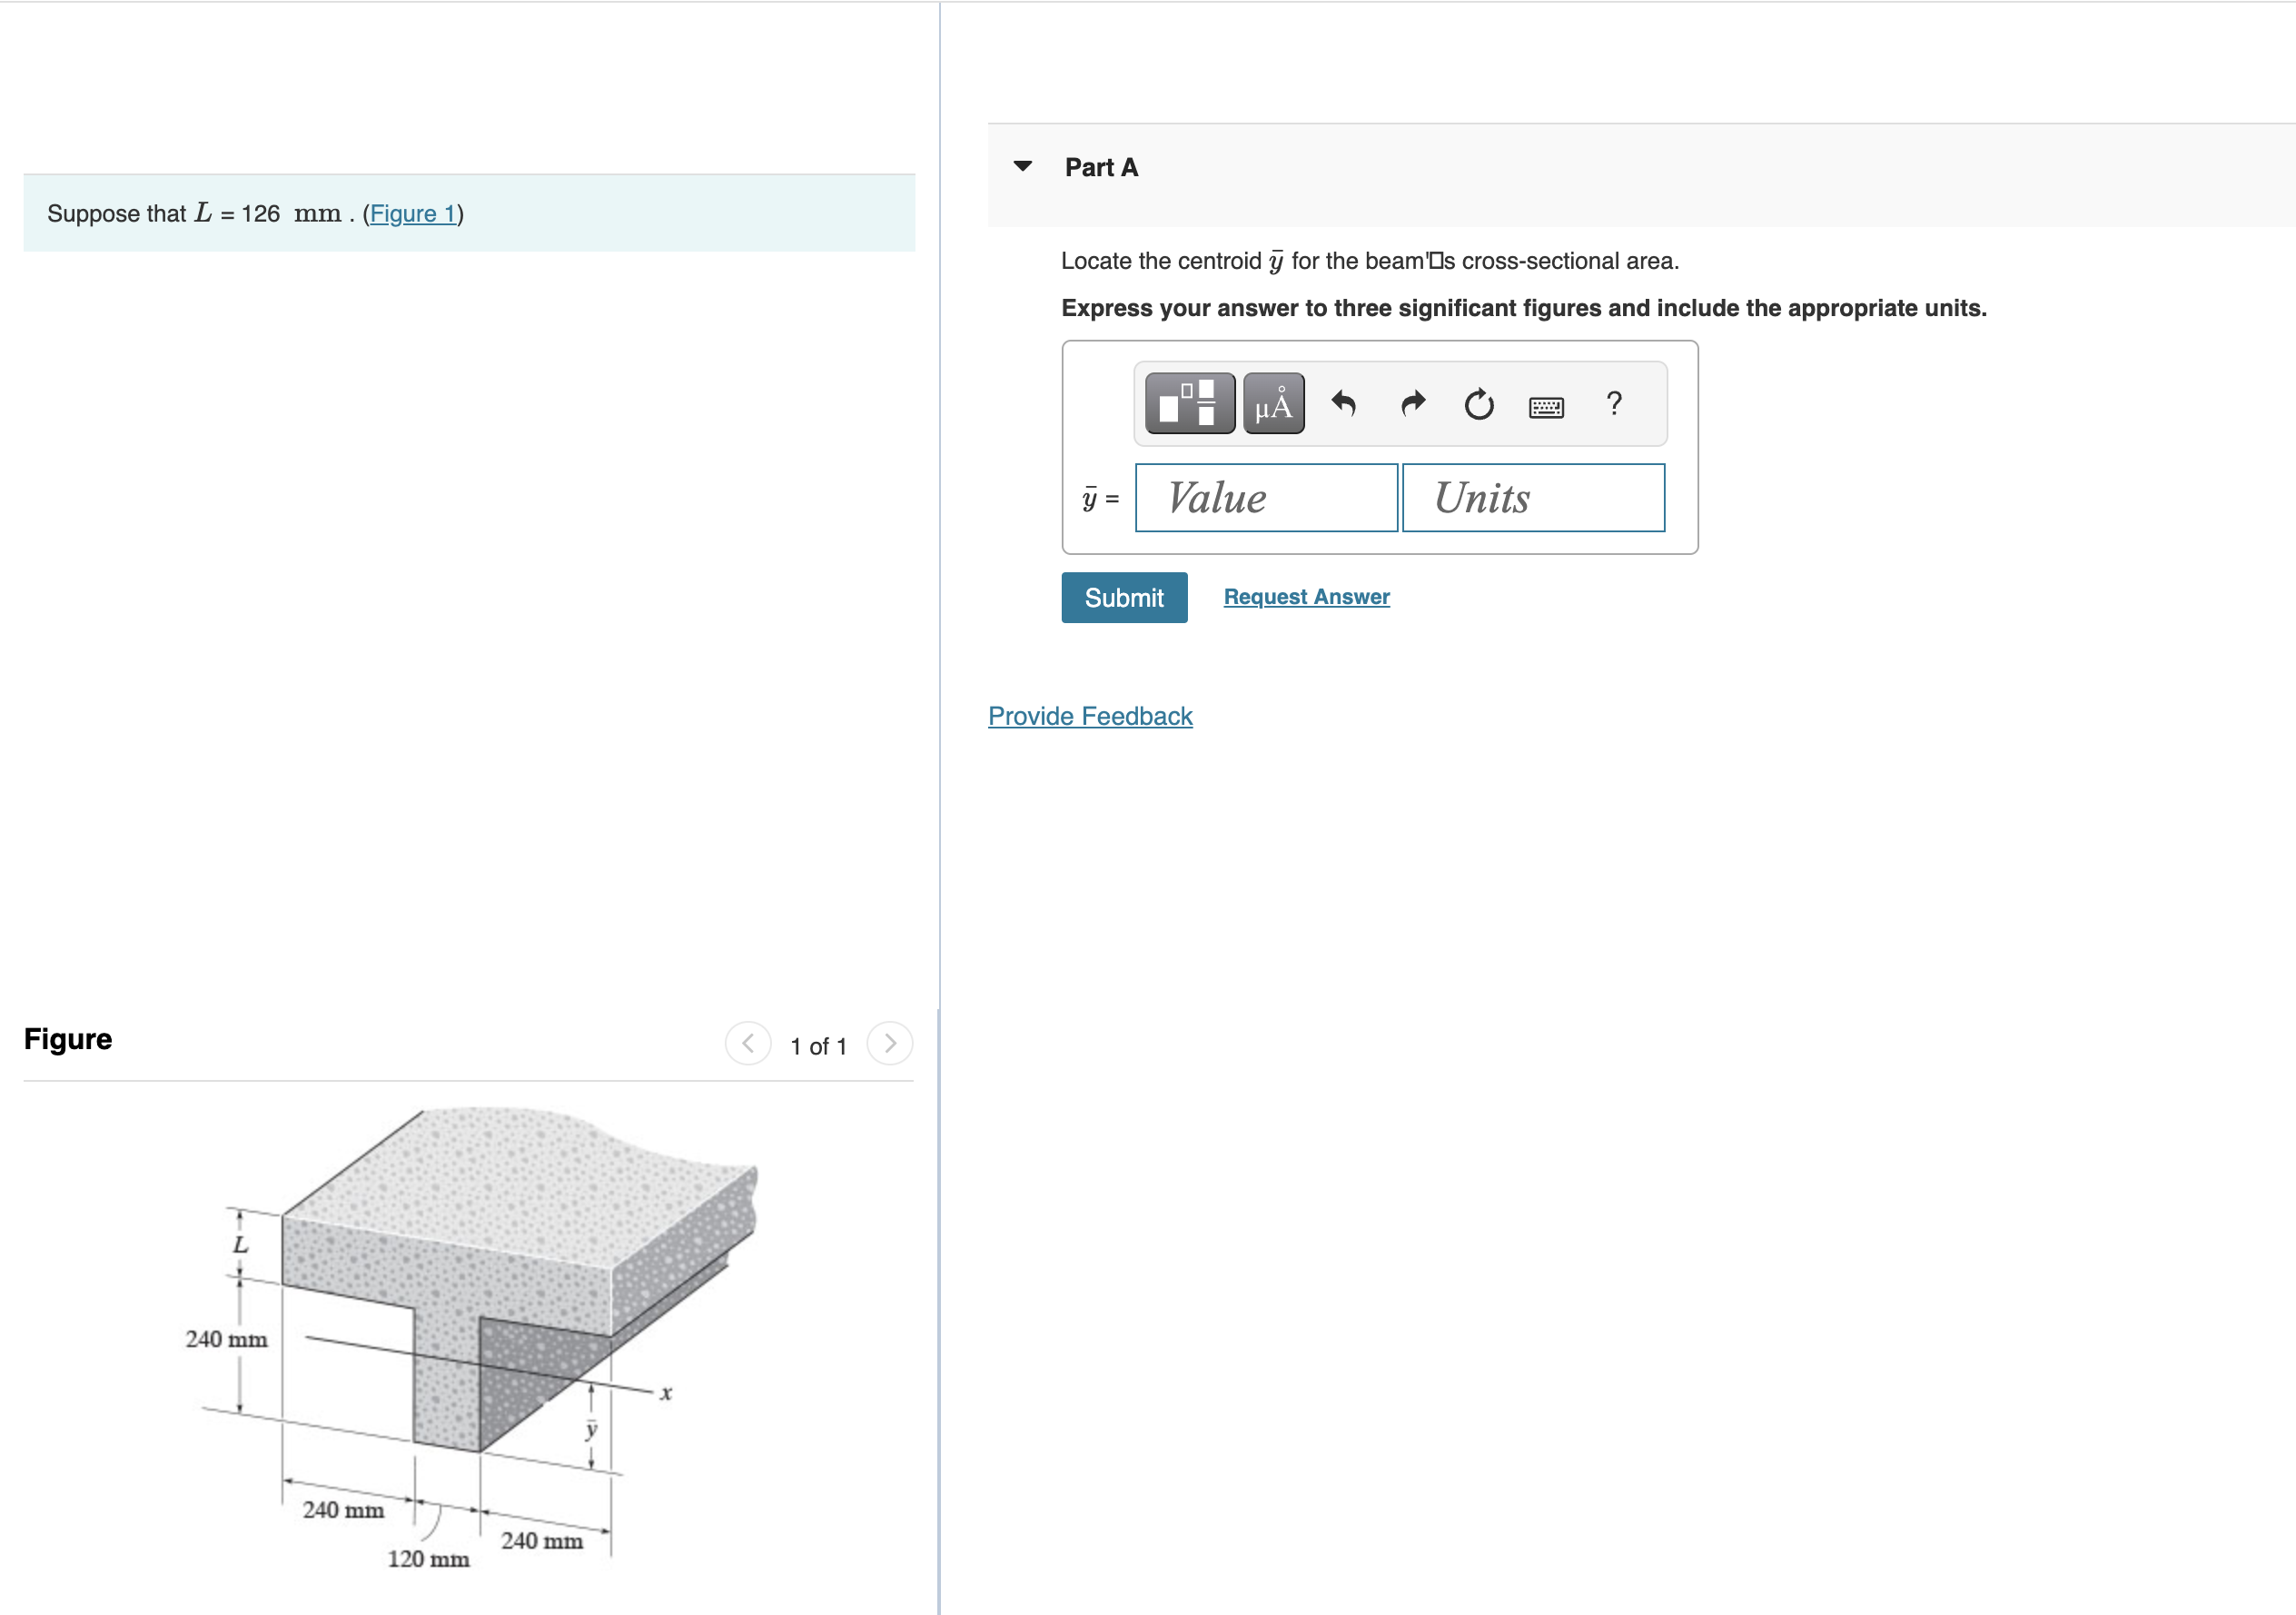
Task: Click the redo arrow in answer toolbar
Action: [x=1411, y=403]
